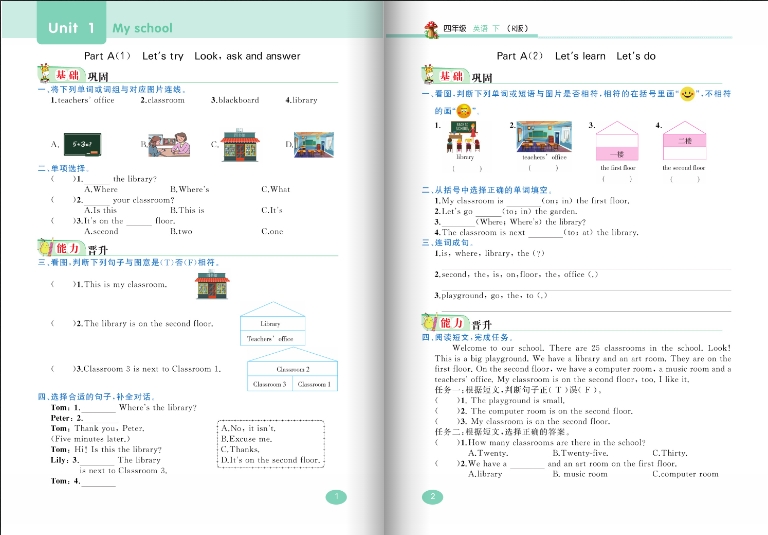This screenshot has height=535, width=768.
Task: Click the yellow smiley face icon
Action: pos(687,94)
